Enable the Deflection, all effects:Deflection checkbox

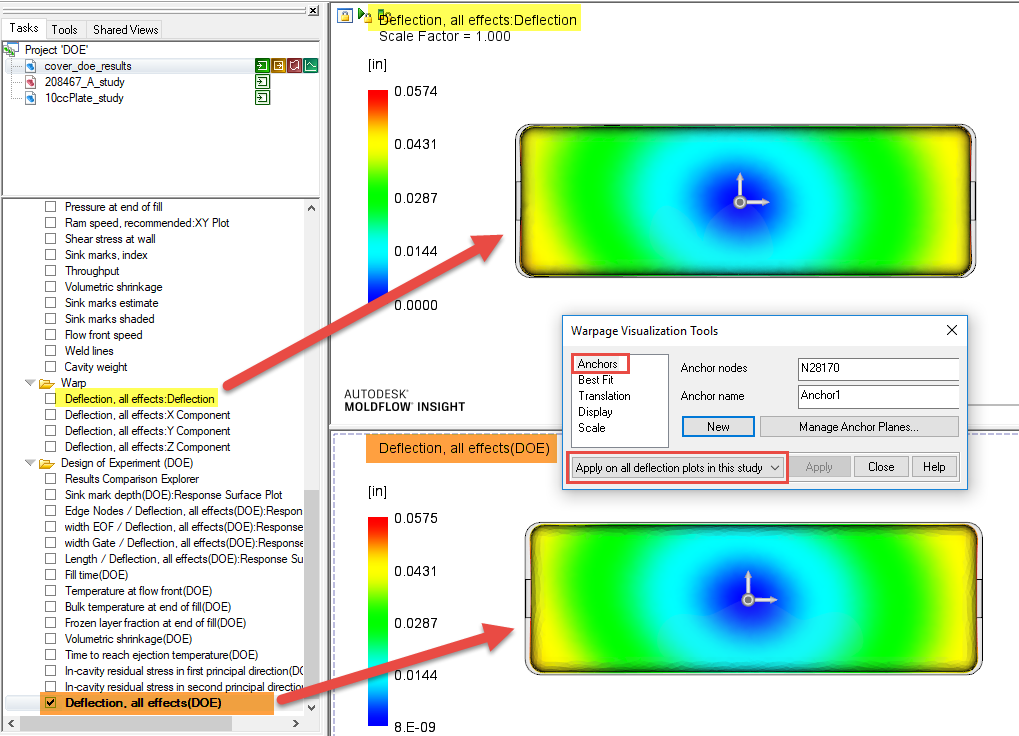tap(48, 399)
